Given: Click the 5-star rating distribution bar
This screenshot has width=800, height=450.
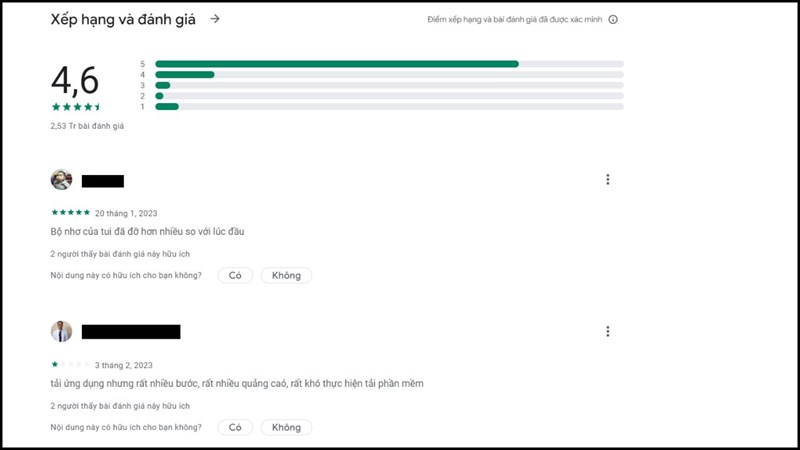Looking at the screenshot, I should coord(389,64).
